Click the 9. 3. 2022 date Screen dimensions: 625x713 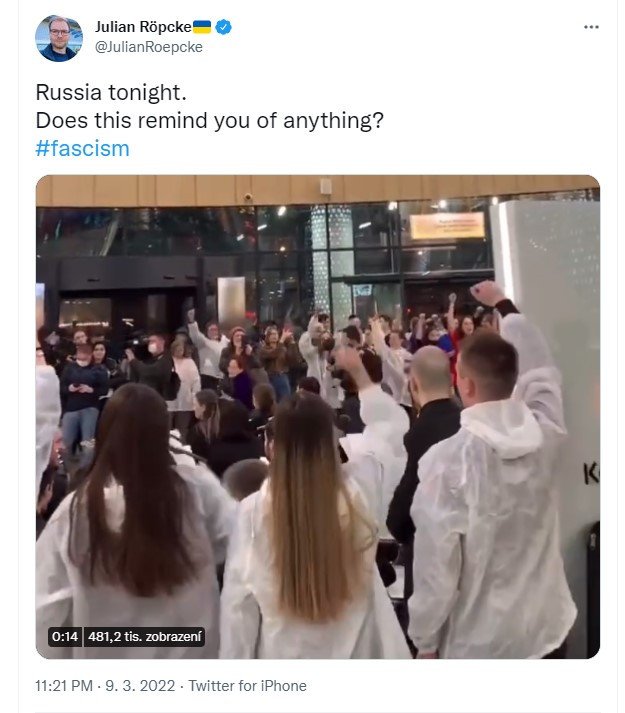[140, 686]
